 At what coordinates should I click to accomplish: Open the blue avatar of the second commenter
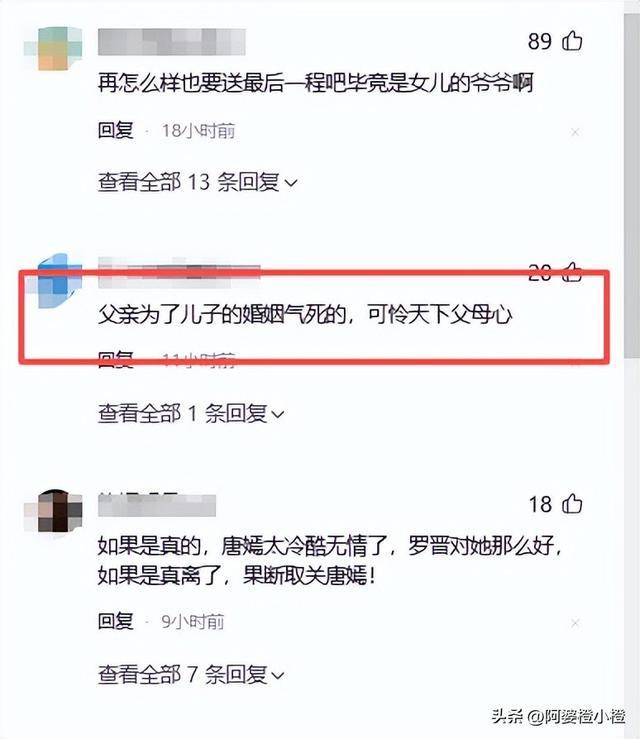pyautogui.click(x=53, y=281)
